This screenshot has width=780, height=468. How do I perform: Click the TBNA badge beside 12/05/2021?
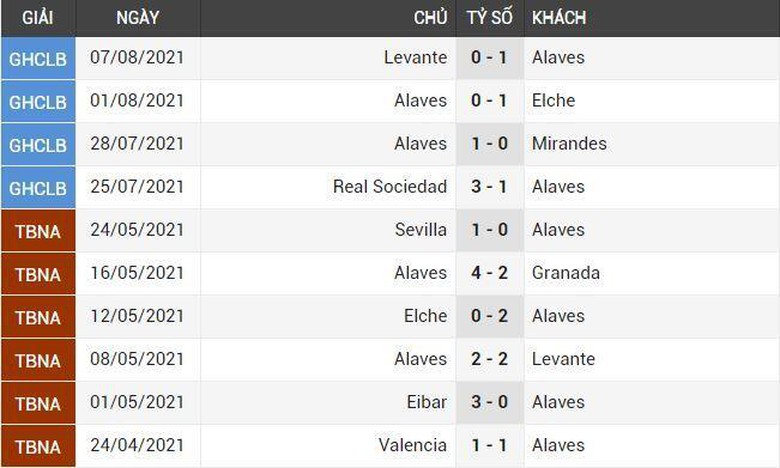click(38, 316)
